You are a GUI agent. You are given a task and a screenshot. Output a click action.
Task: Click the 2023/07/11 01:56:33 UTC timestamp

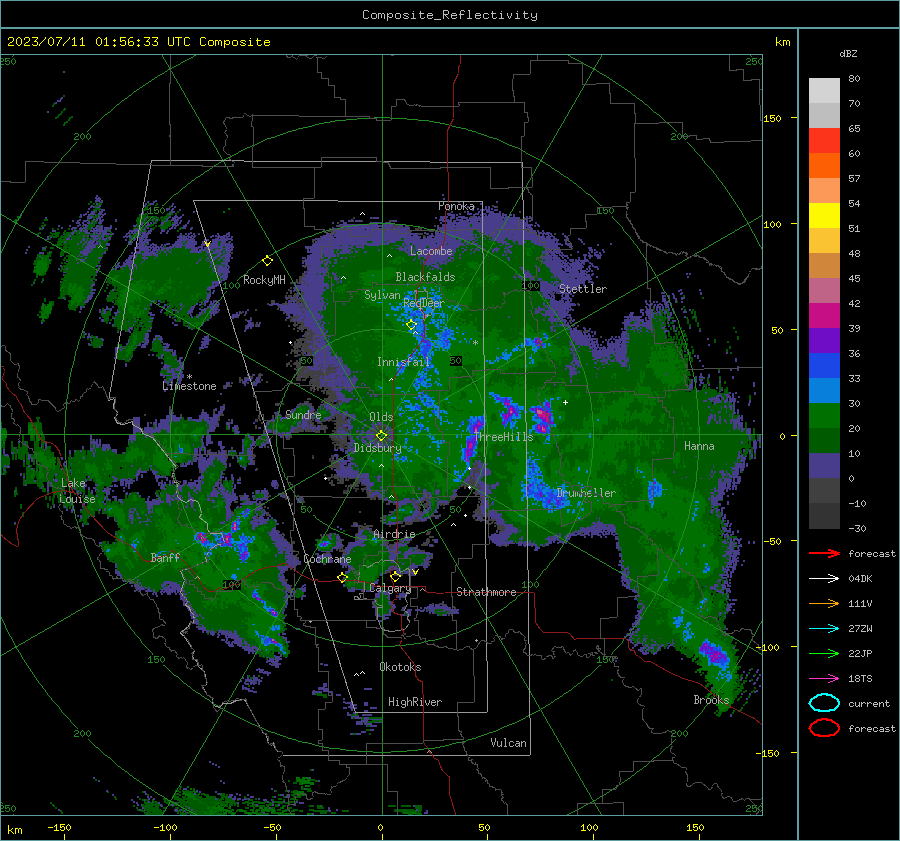click(98, 42)
